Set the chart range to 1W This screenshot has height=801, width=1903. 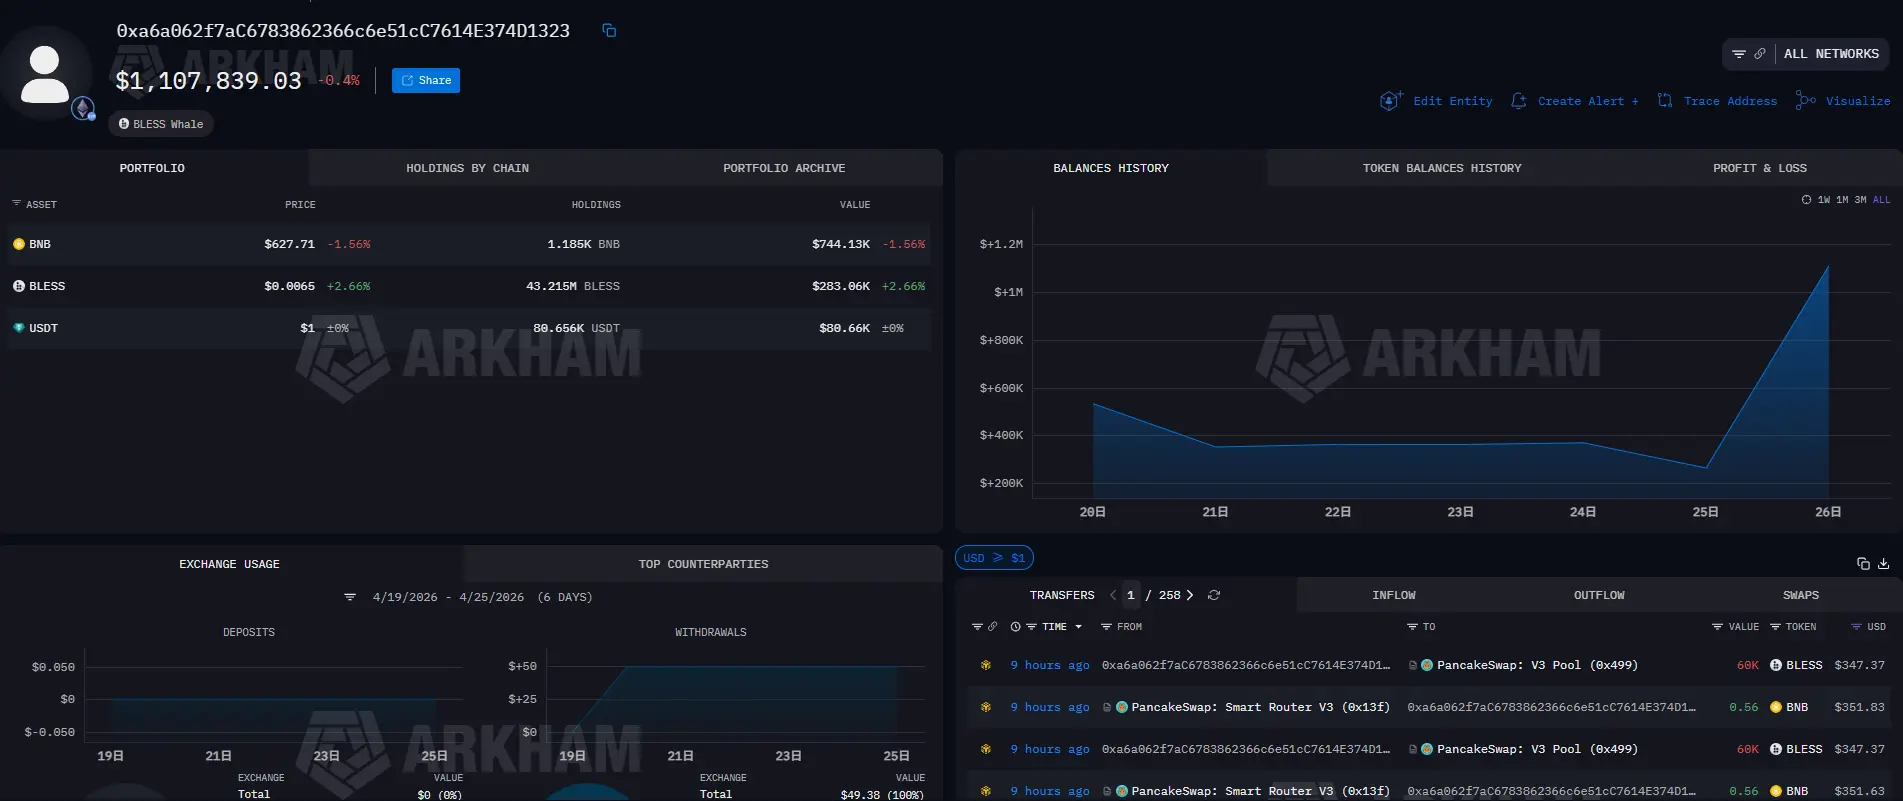tap(1824, 200)
